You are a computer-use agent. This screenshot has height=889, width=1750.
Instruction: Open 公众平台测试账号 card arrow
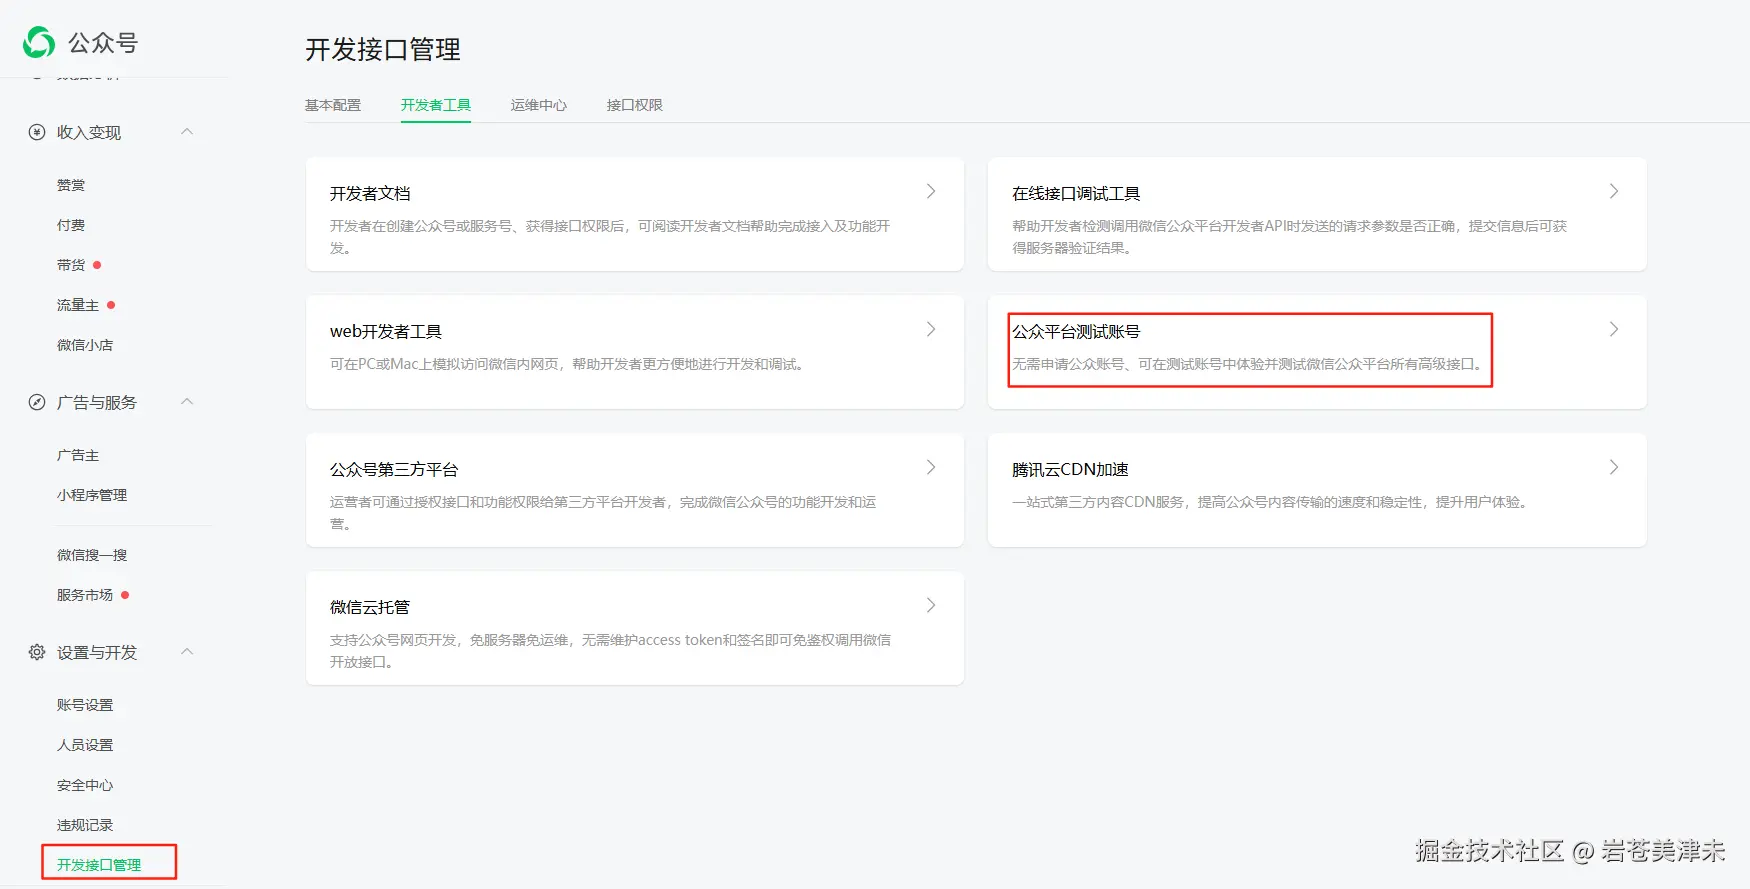(x=1613, y=329)
